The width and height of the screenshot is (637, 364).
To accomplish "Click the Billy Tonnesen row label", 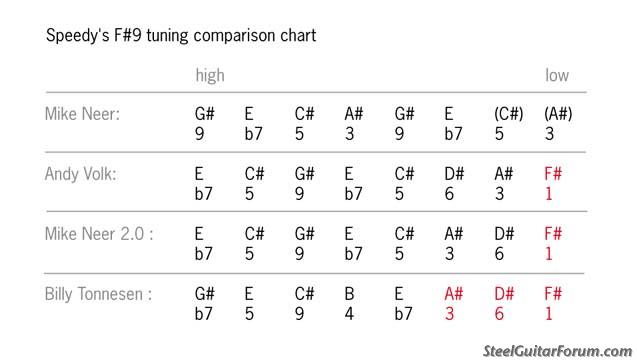I will (x=98, y=295).
